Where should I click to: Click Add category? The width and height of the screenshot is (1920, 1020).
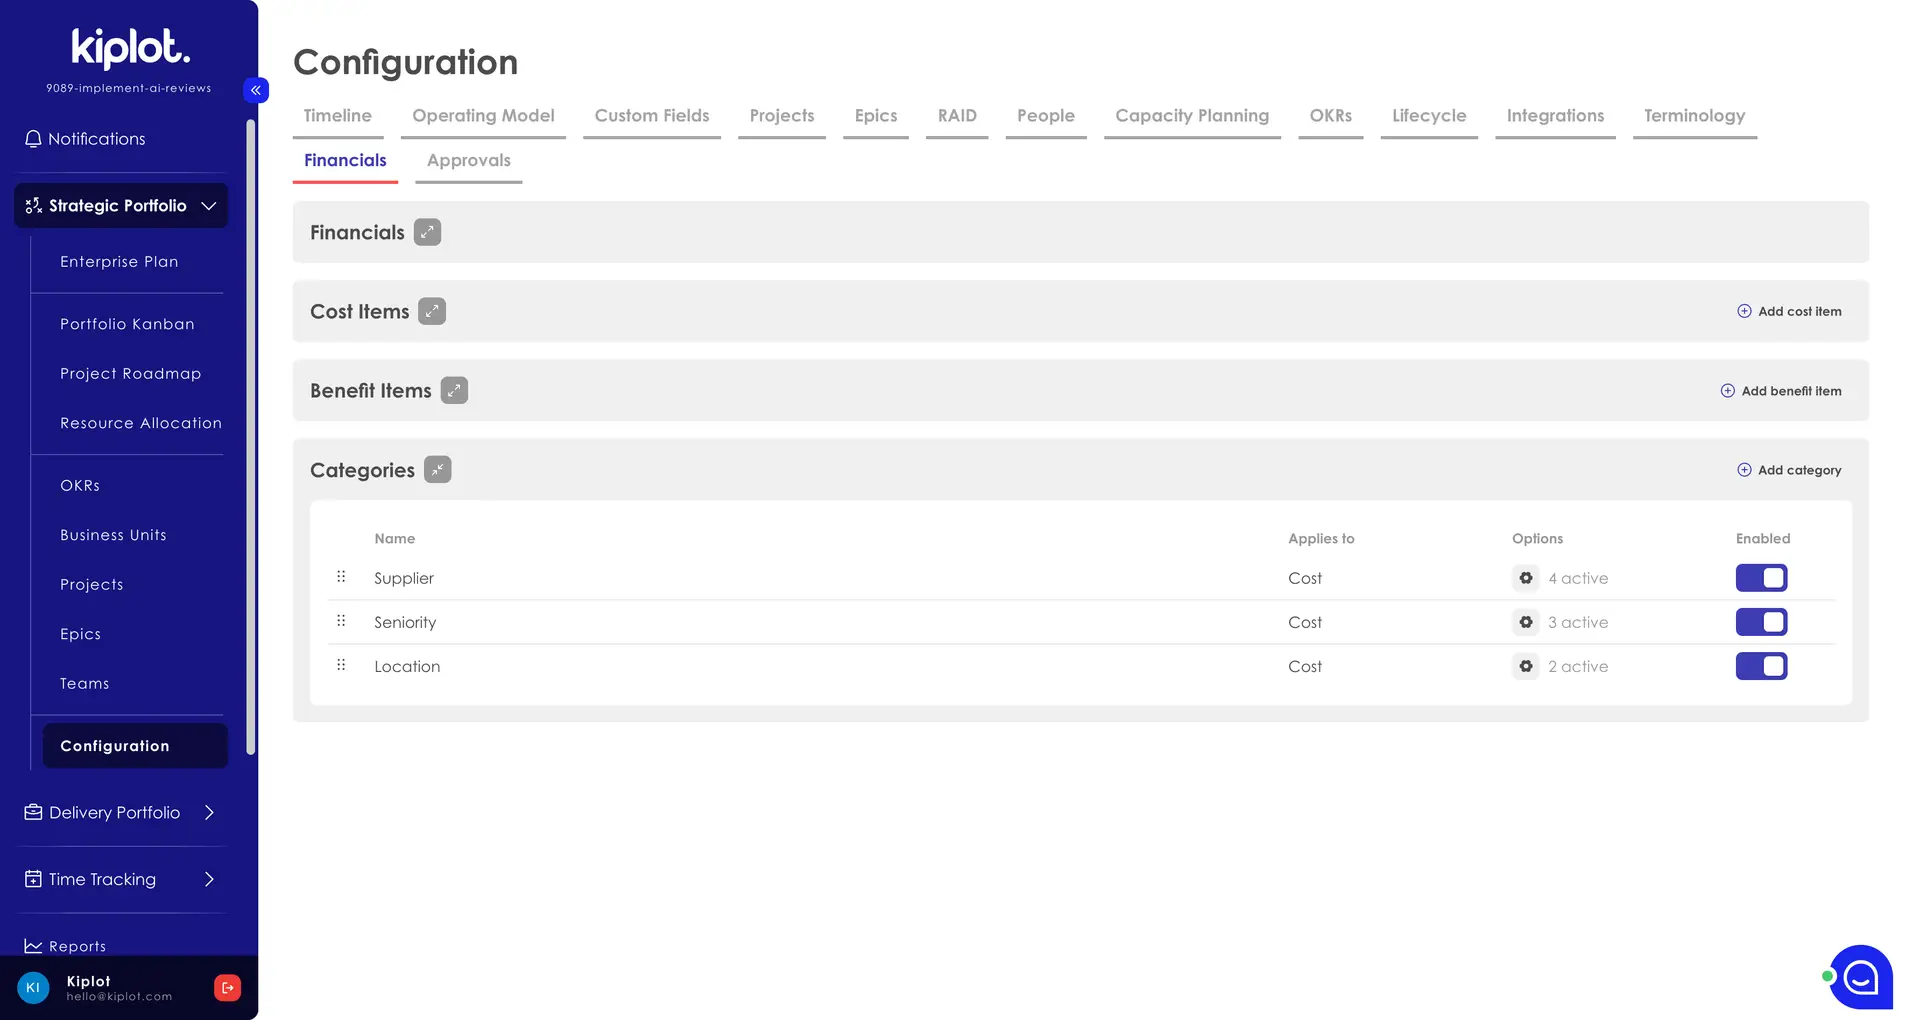click(x=1789, y=470)
